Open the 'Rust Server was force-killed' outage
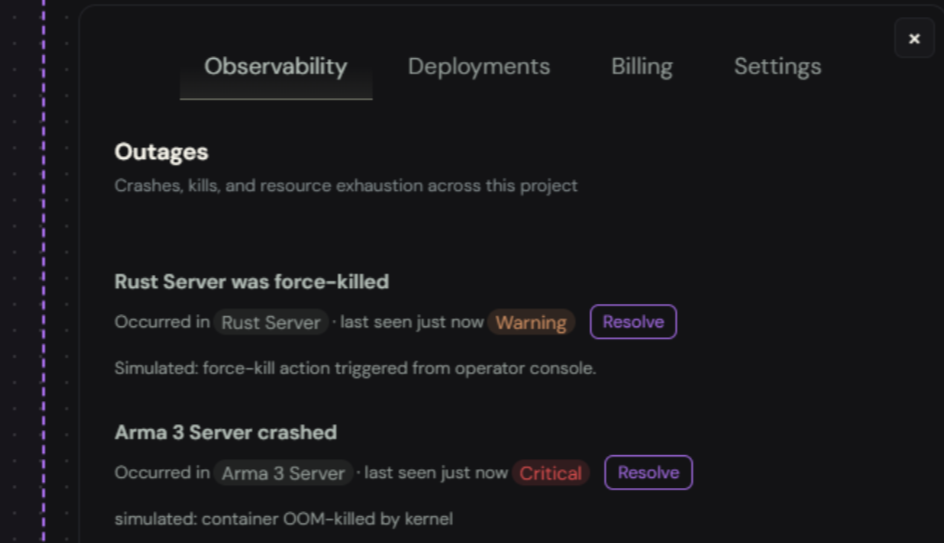 click(251, 282)
